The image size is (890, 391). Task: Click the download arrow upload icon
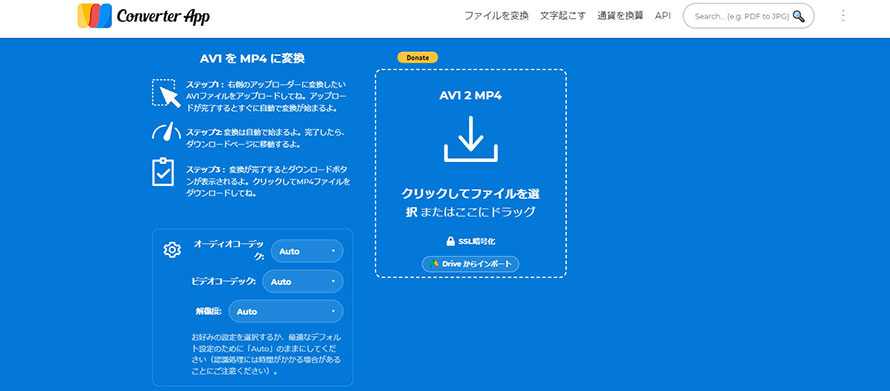click(x=471, y=139)
